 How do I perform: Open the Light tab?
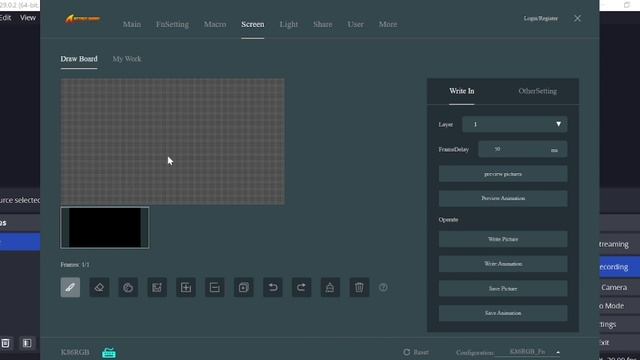point(289,24)
